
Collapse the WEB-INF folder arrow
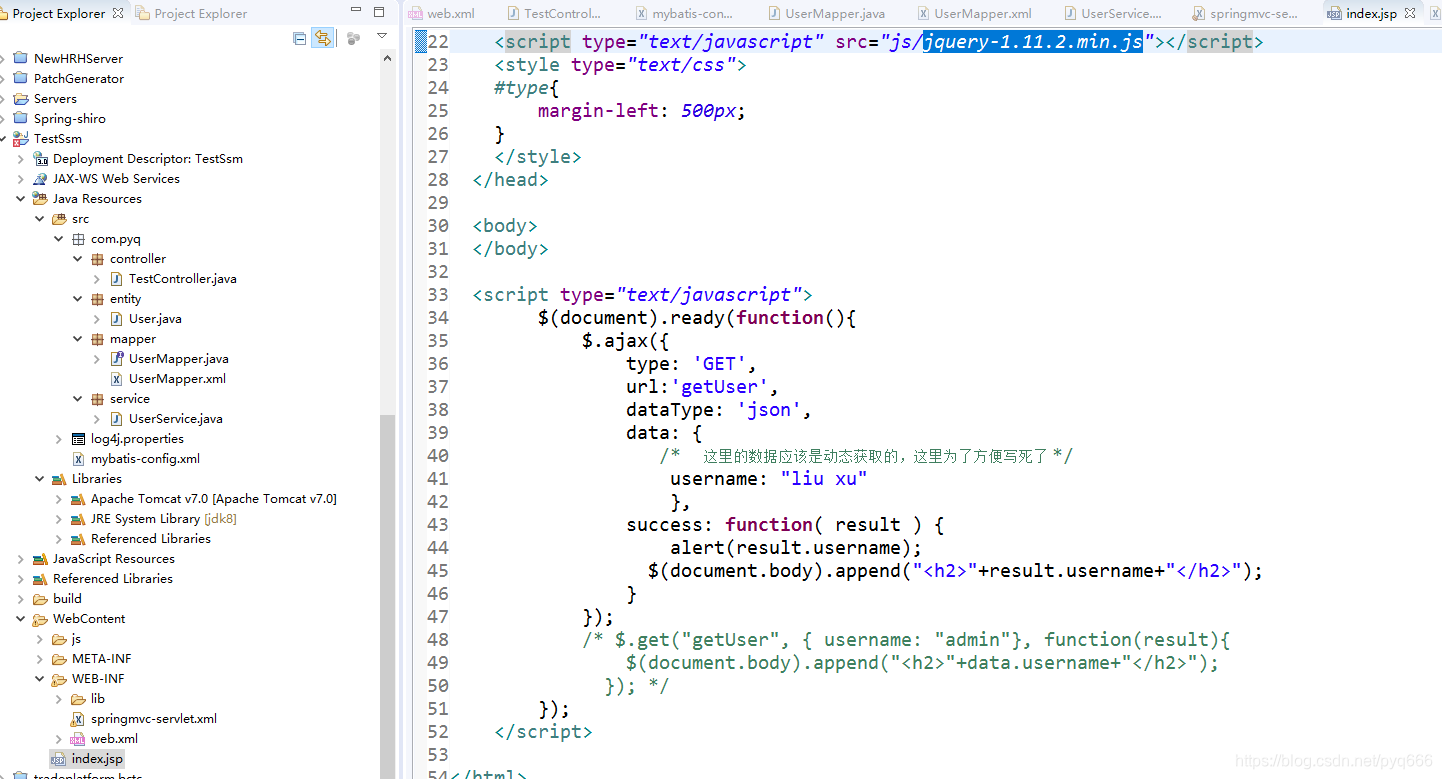tap(40, 679)
